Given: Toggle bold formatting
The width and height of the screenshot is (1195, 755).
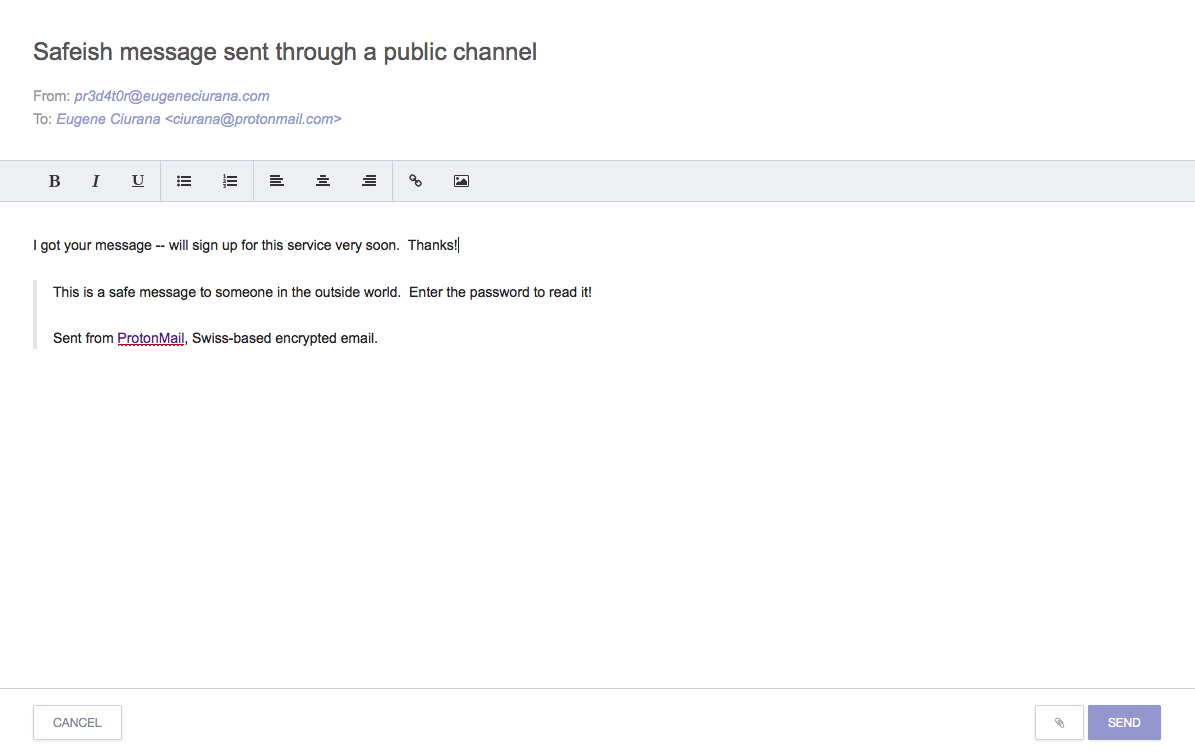Looking at the screenshot, I should tap(54, 181).
